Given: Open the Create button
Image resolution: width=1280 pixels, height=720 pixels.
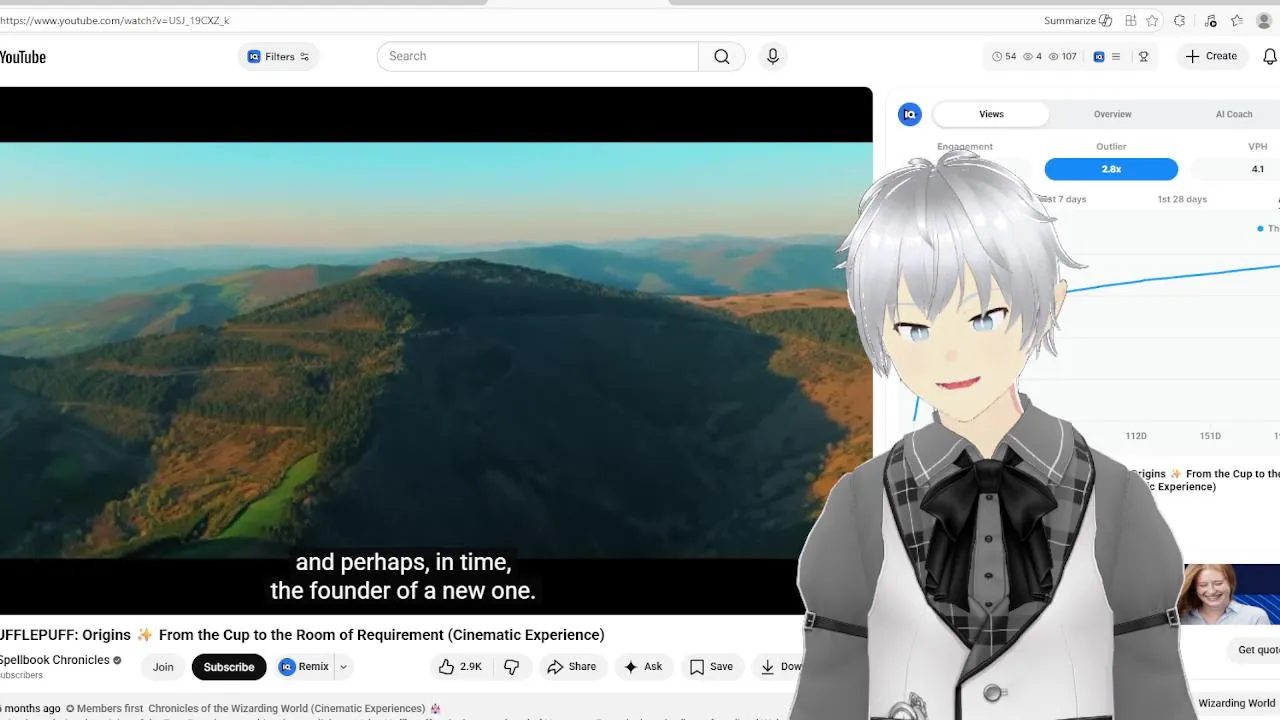Looking at the screenshot, I should 1211,56.
